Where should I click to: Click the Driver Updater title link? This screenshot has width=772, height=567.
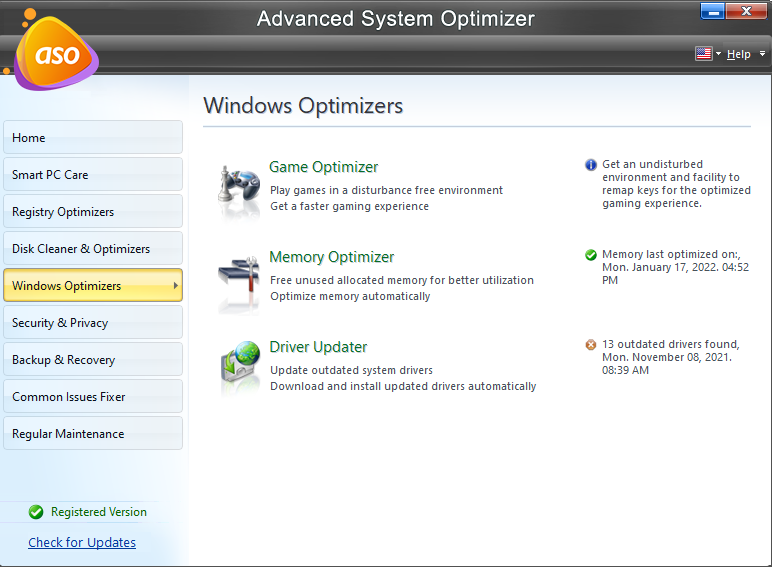pyautogui.click(x=318, y=347)
